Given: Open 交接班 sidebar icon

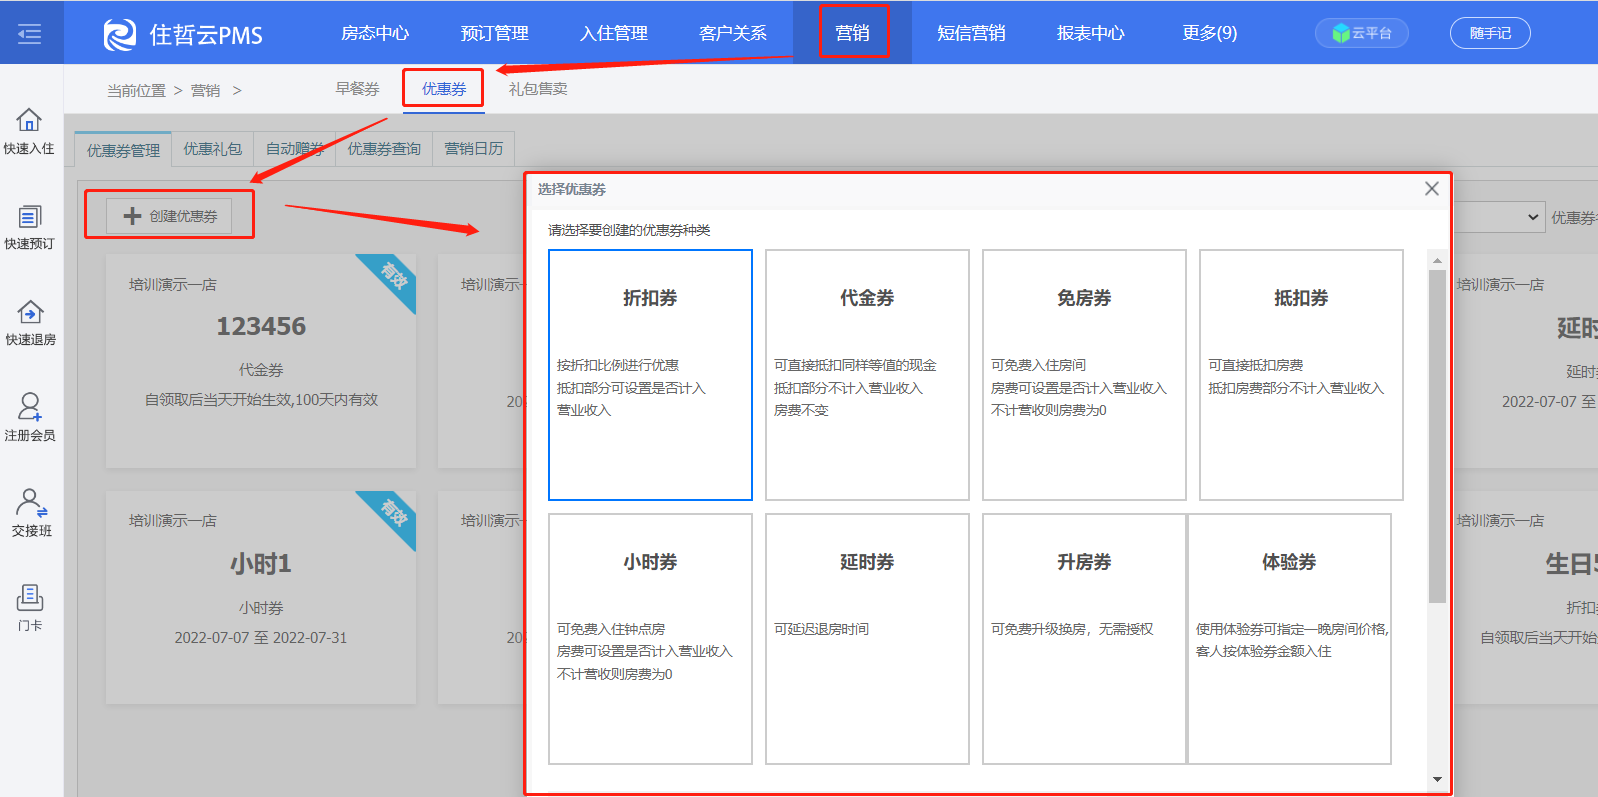Looking at the screenshot, I should (31, 502).
